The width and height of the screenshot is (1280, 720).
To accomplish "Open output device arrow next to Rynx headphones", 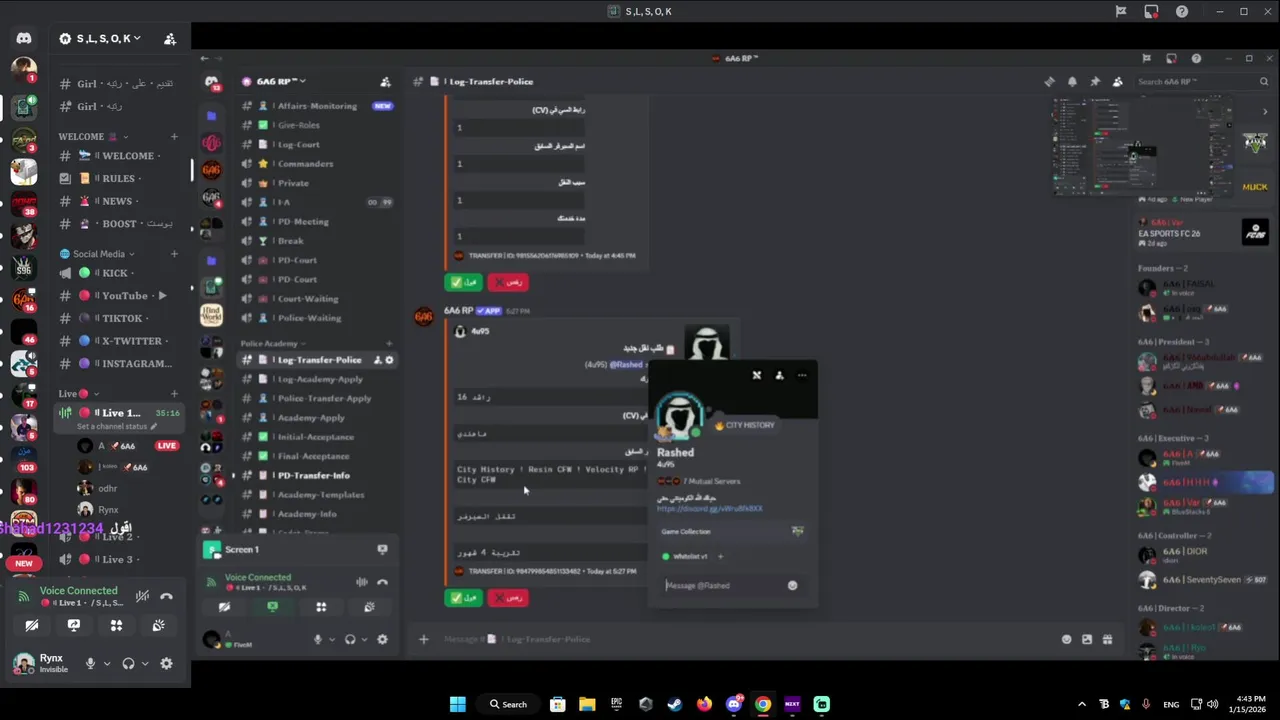I will tap(145, 663).
